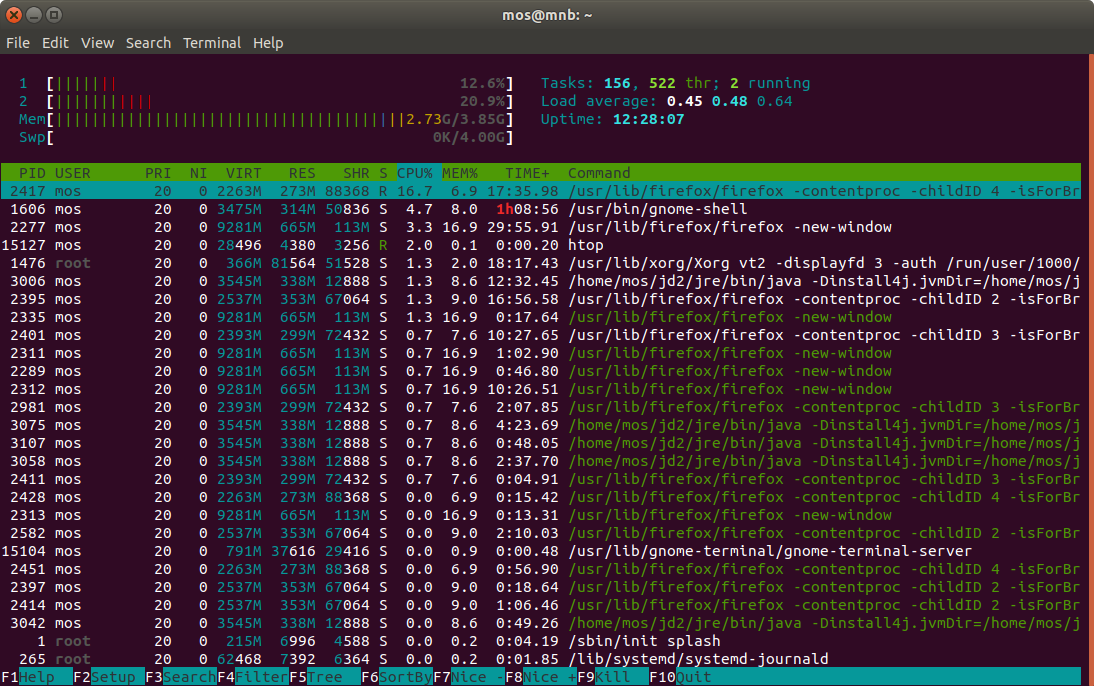Select the firefox thread PID 2289
This screenshot has height=686, width=1094.
click(541, 371)
